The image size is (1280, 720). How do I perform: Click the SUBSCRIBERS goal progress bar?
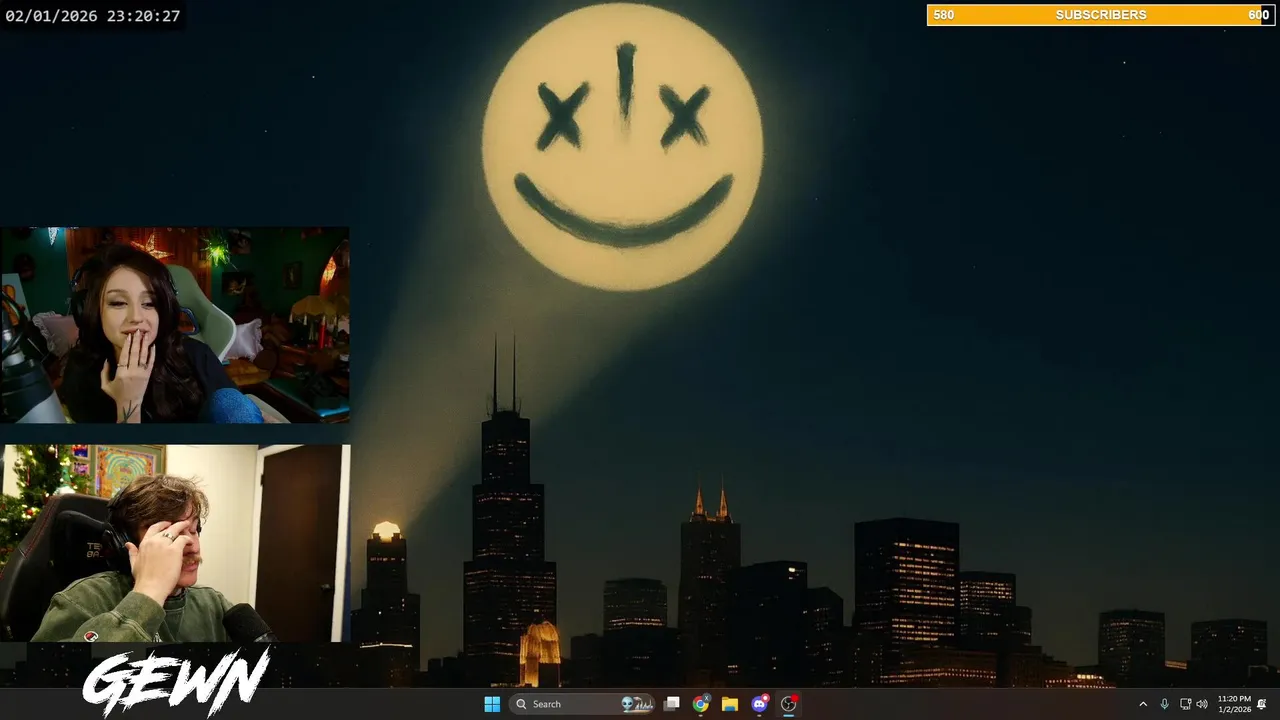click(x=1101, y=15)
